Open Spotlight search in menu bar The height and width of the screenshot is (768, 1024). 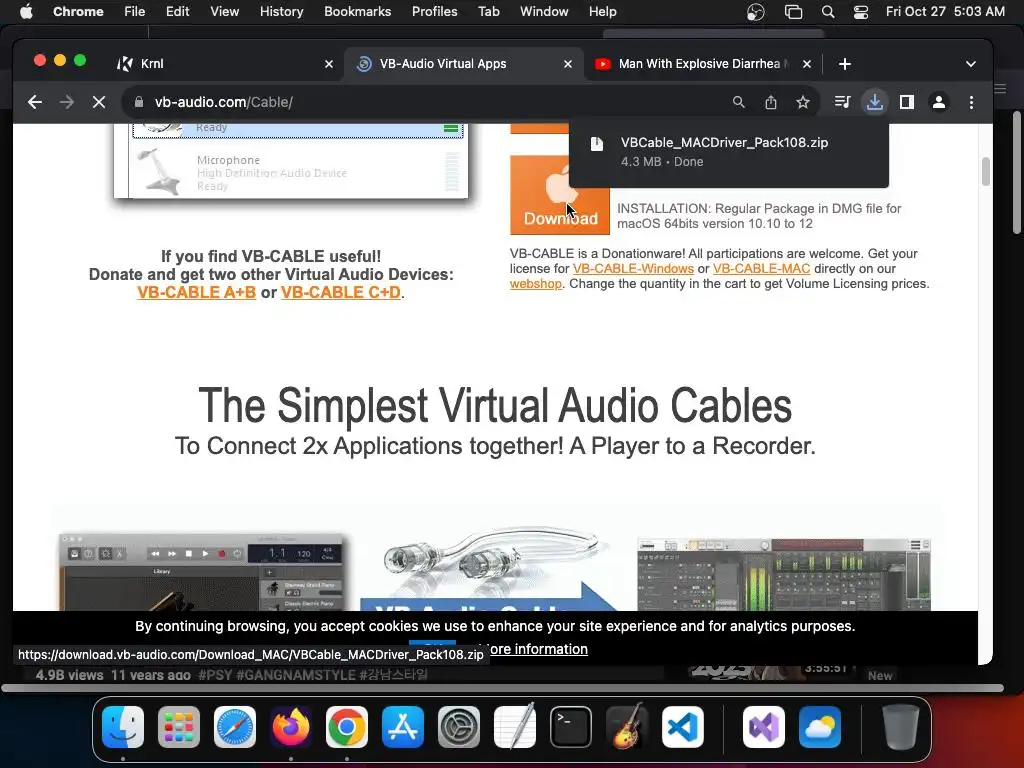pyautogui.click(x=827, y=11)
